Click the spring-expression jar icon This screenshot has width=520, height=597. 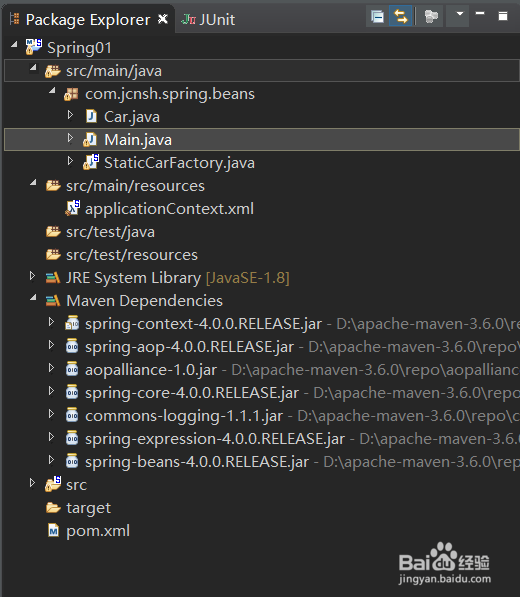tap(72, 438)
